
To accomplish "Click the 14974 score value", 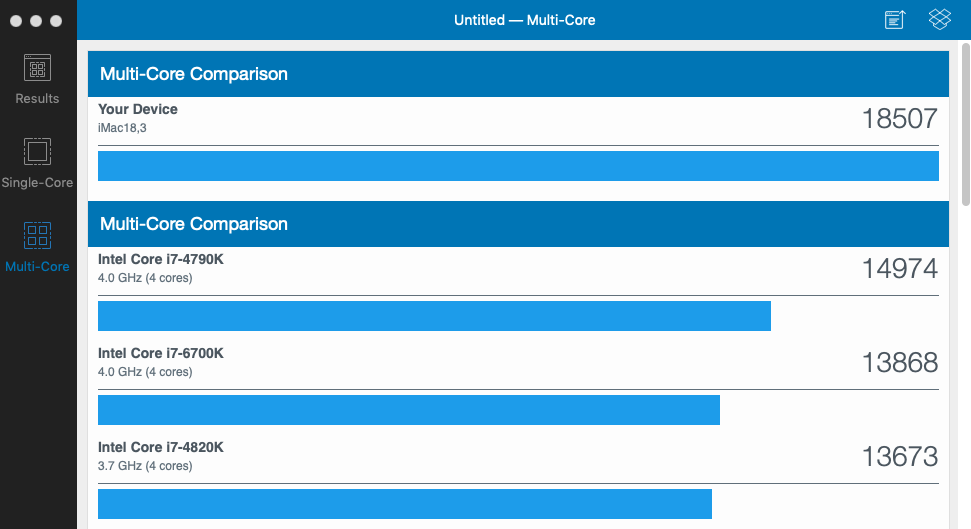I will pos(900,269).
